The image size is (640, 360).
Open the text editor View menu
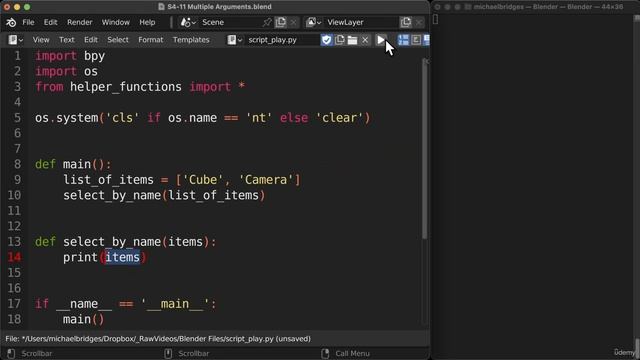[x=41, y=40]
